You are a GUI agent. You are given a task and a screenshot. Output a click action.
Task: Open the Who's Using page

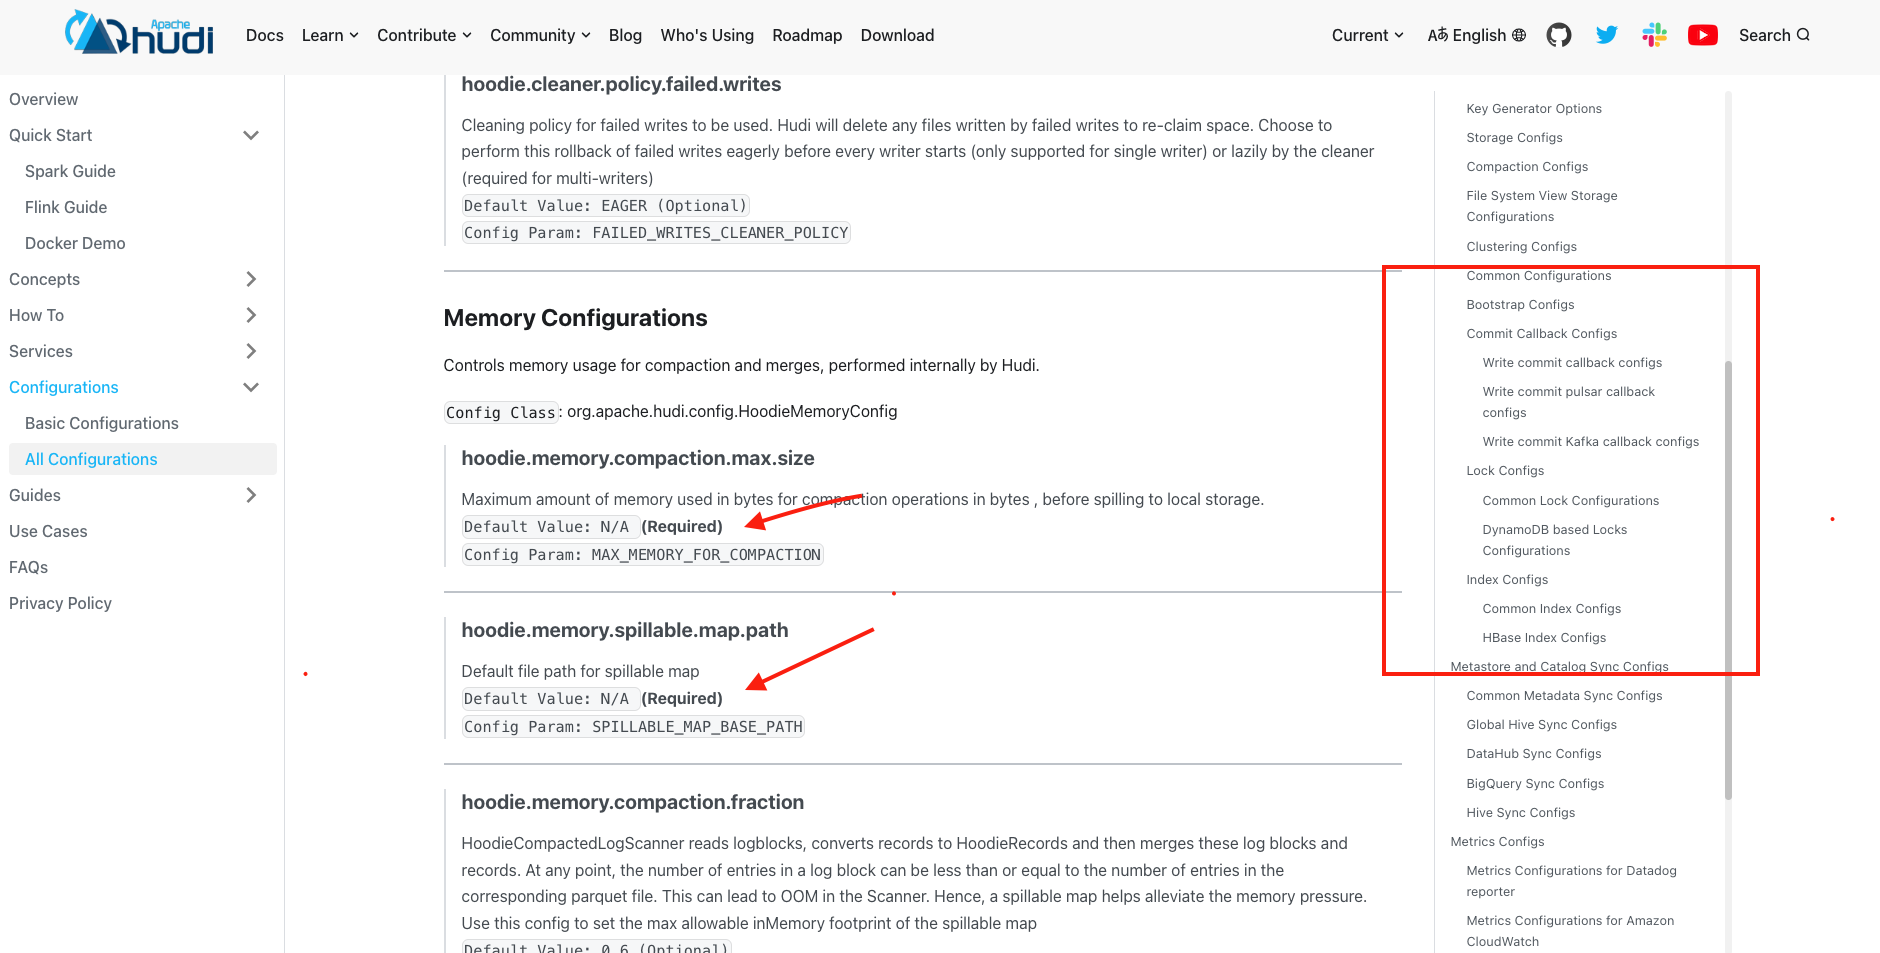(707, 35)
